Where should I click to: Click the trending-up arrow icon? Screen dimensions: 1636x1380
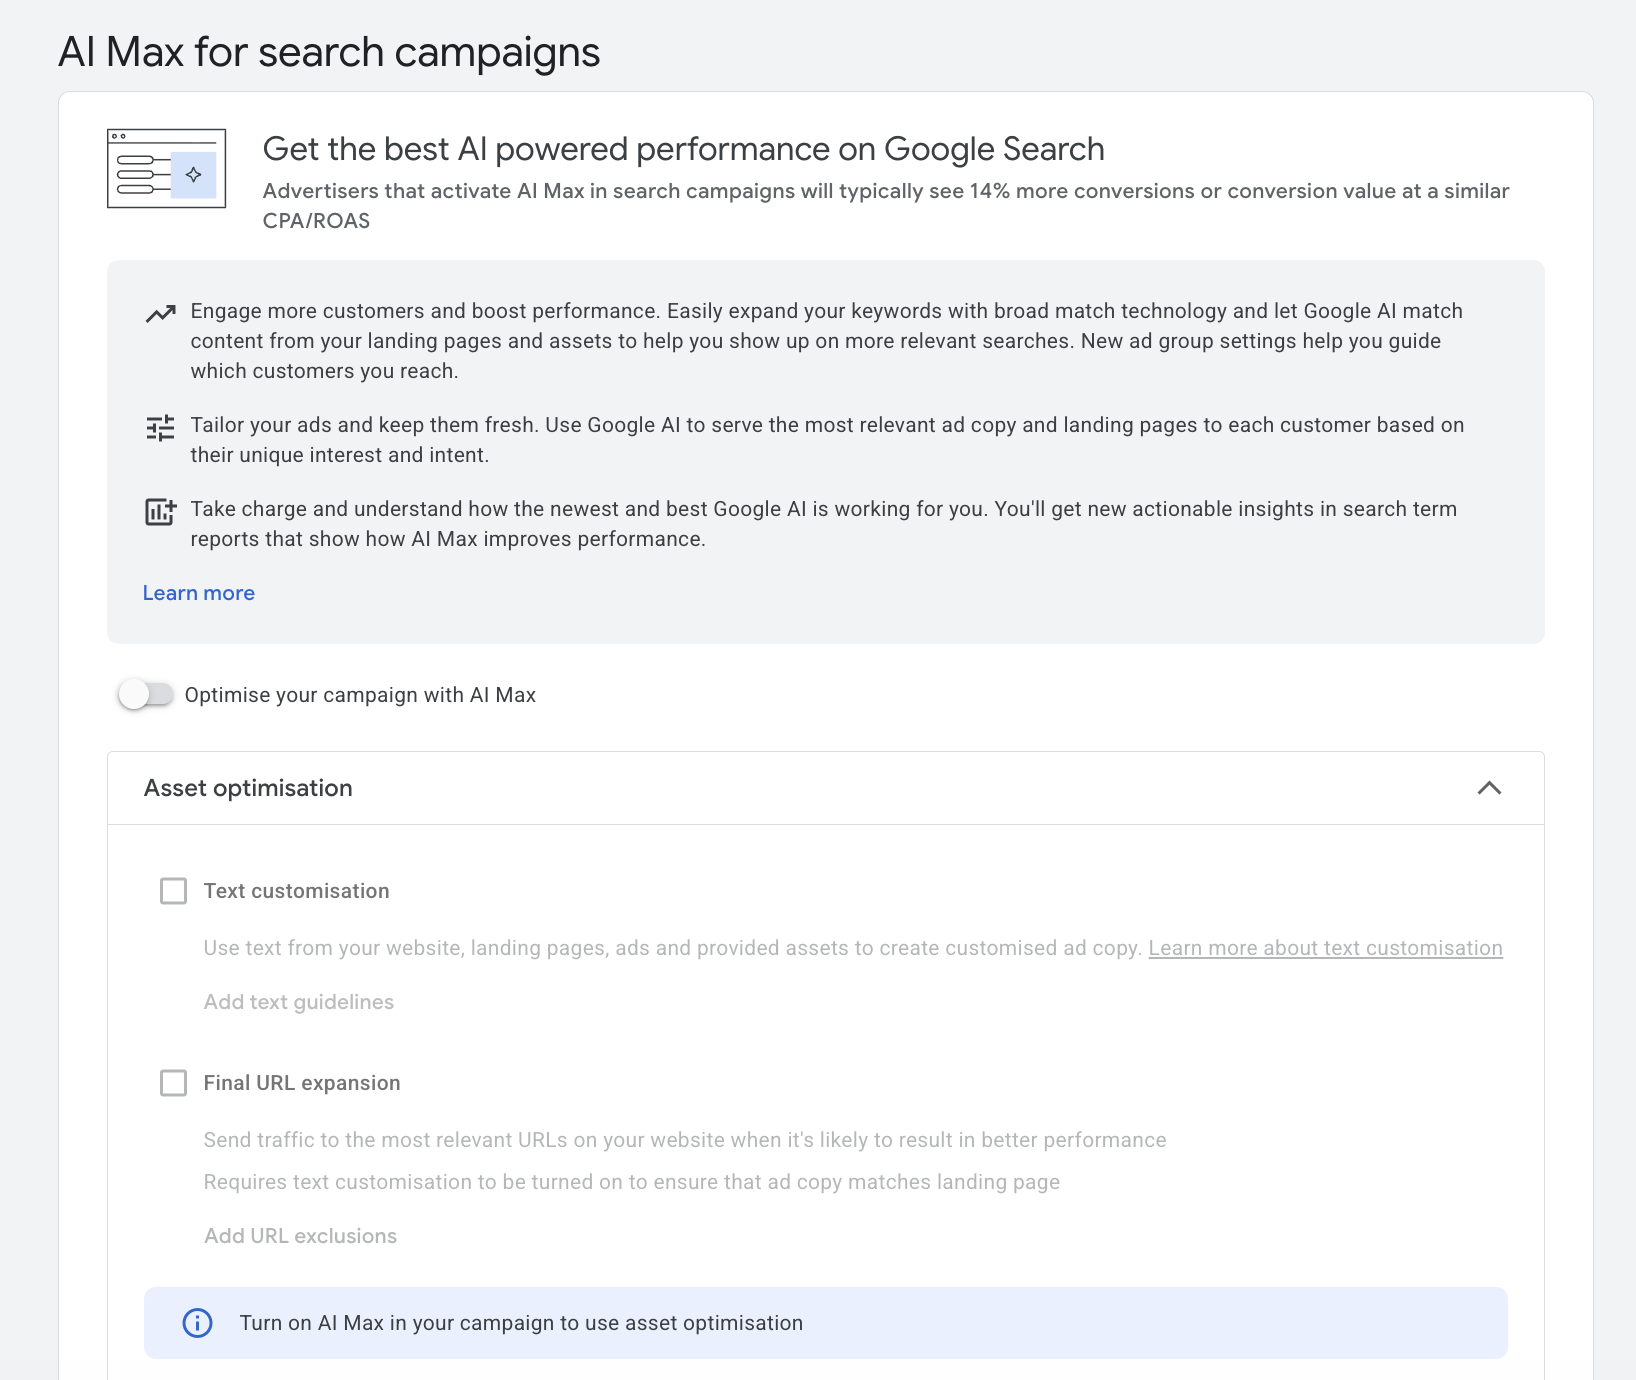click(x=160, y=314)
